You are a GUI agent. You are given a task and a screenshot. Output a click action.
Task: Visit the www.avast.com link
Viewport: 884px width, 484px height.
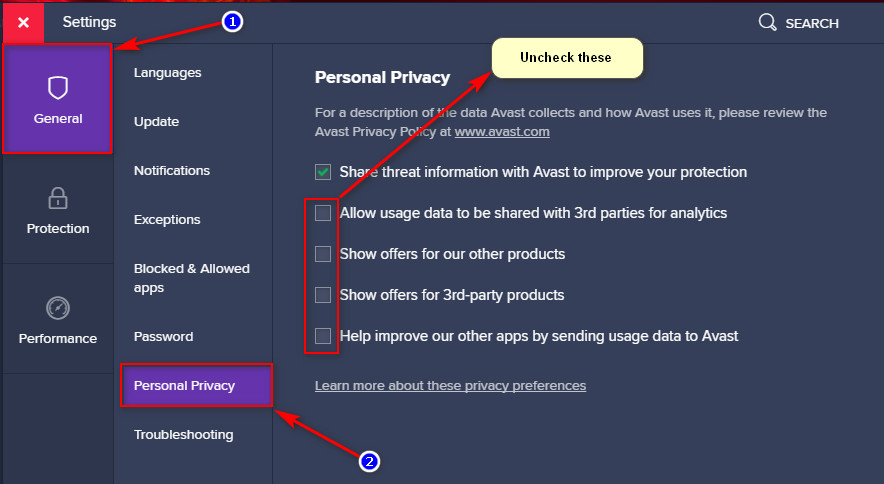tap(502, 132)
